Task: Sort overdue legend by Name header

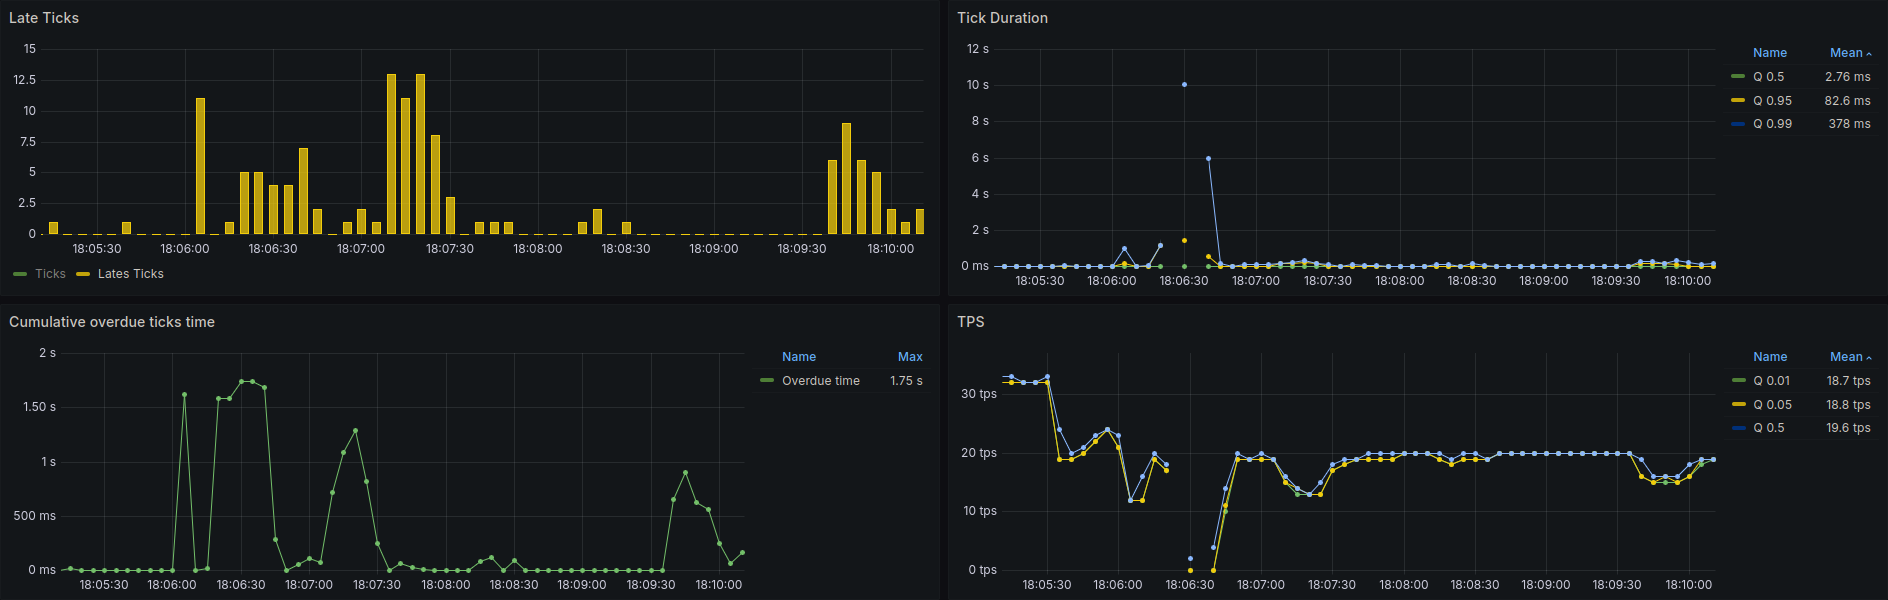Action: [799, 357]
